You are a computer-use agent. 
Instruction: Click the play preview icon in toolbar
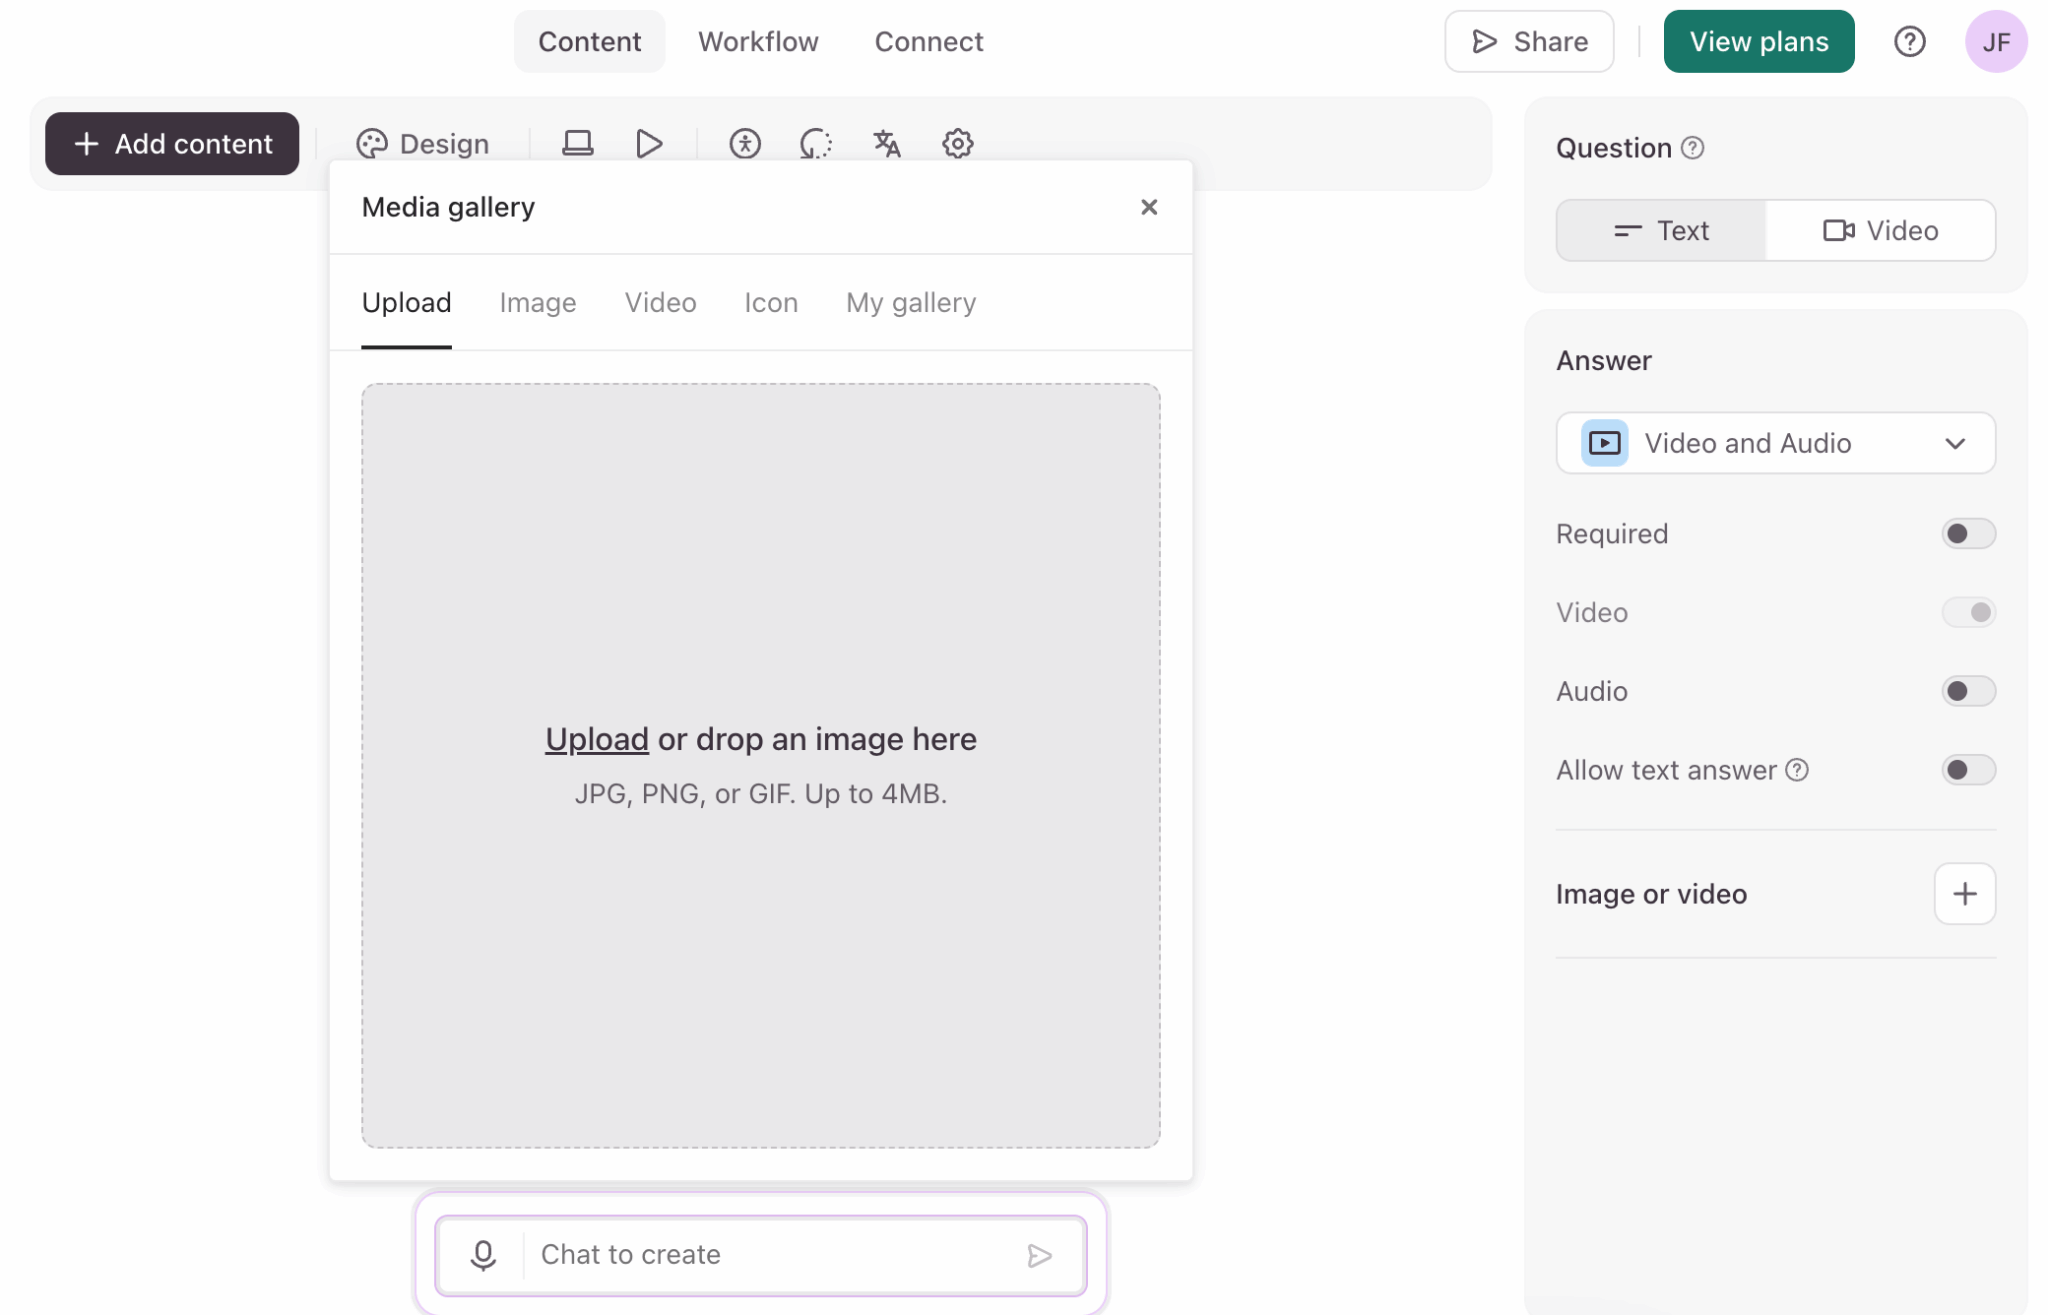click(649, 143)
